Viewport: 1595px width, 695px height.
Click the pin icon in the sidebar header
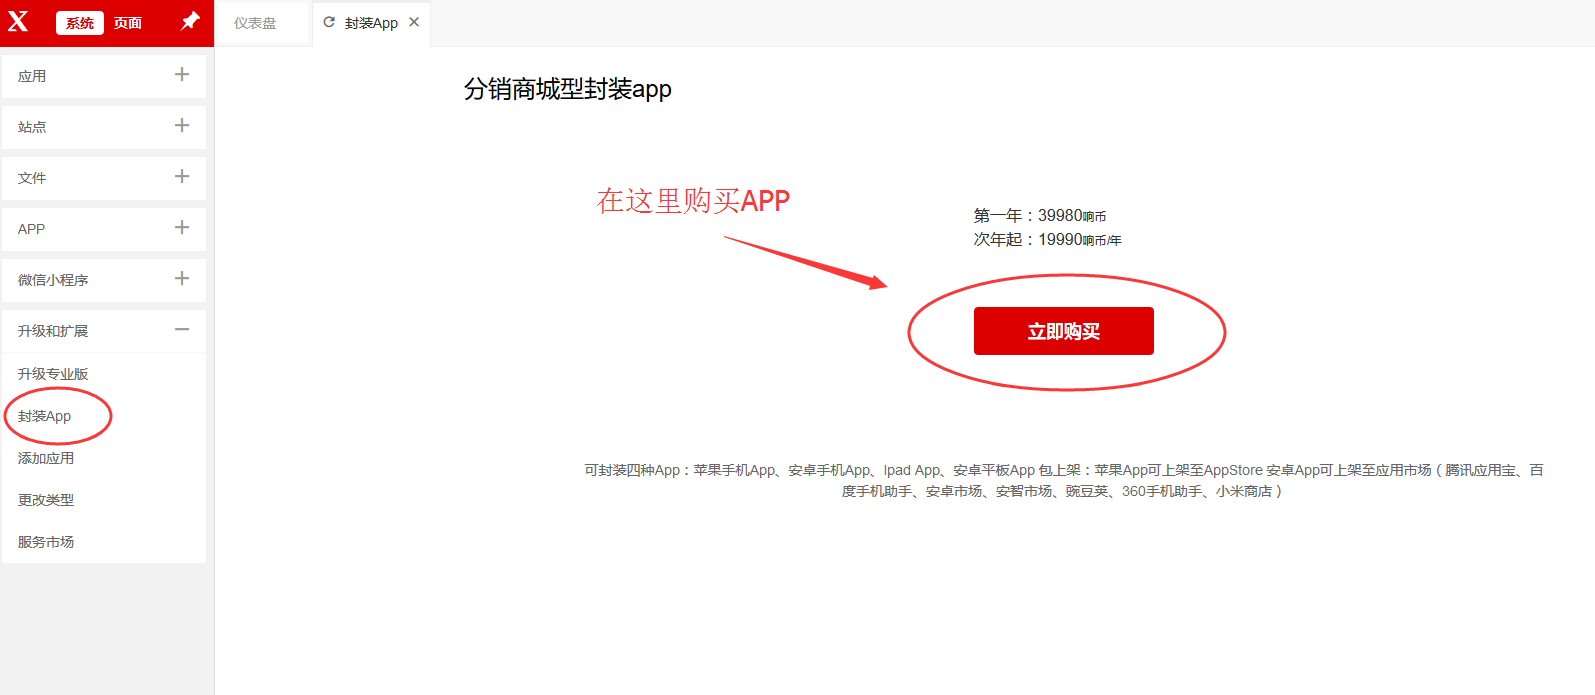tap(189, 21)
